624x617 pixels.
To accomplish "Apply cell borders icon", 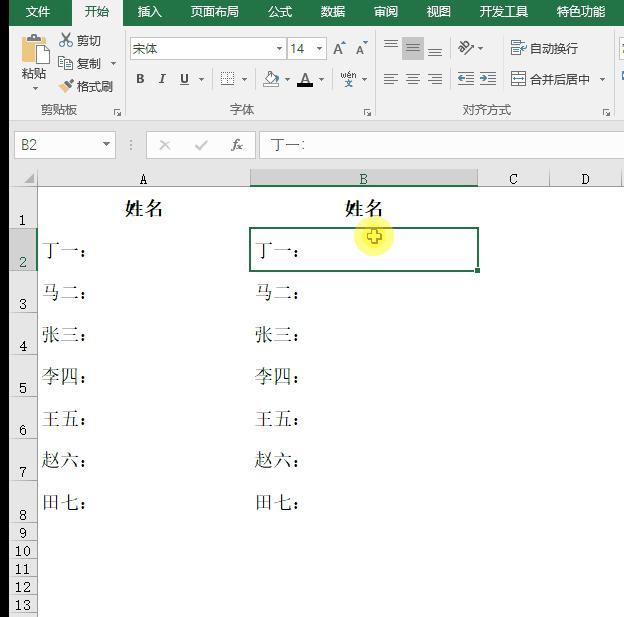I will 227,79.
